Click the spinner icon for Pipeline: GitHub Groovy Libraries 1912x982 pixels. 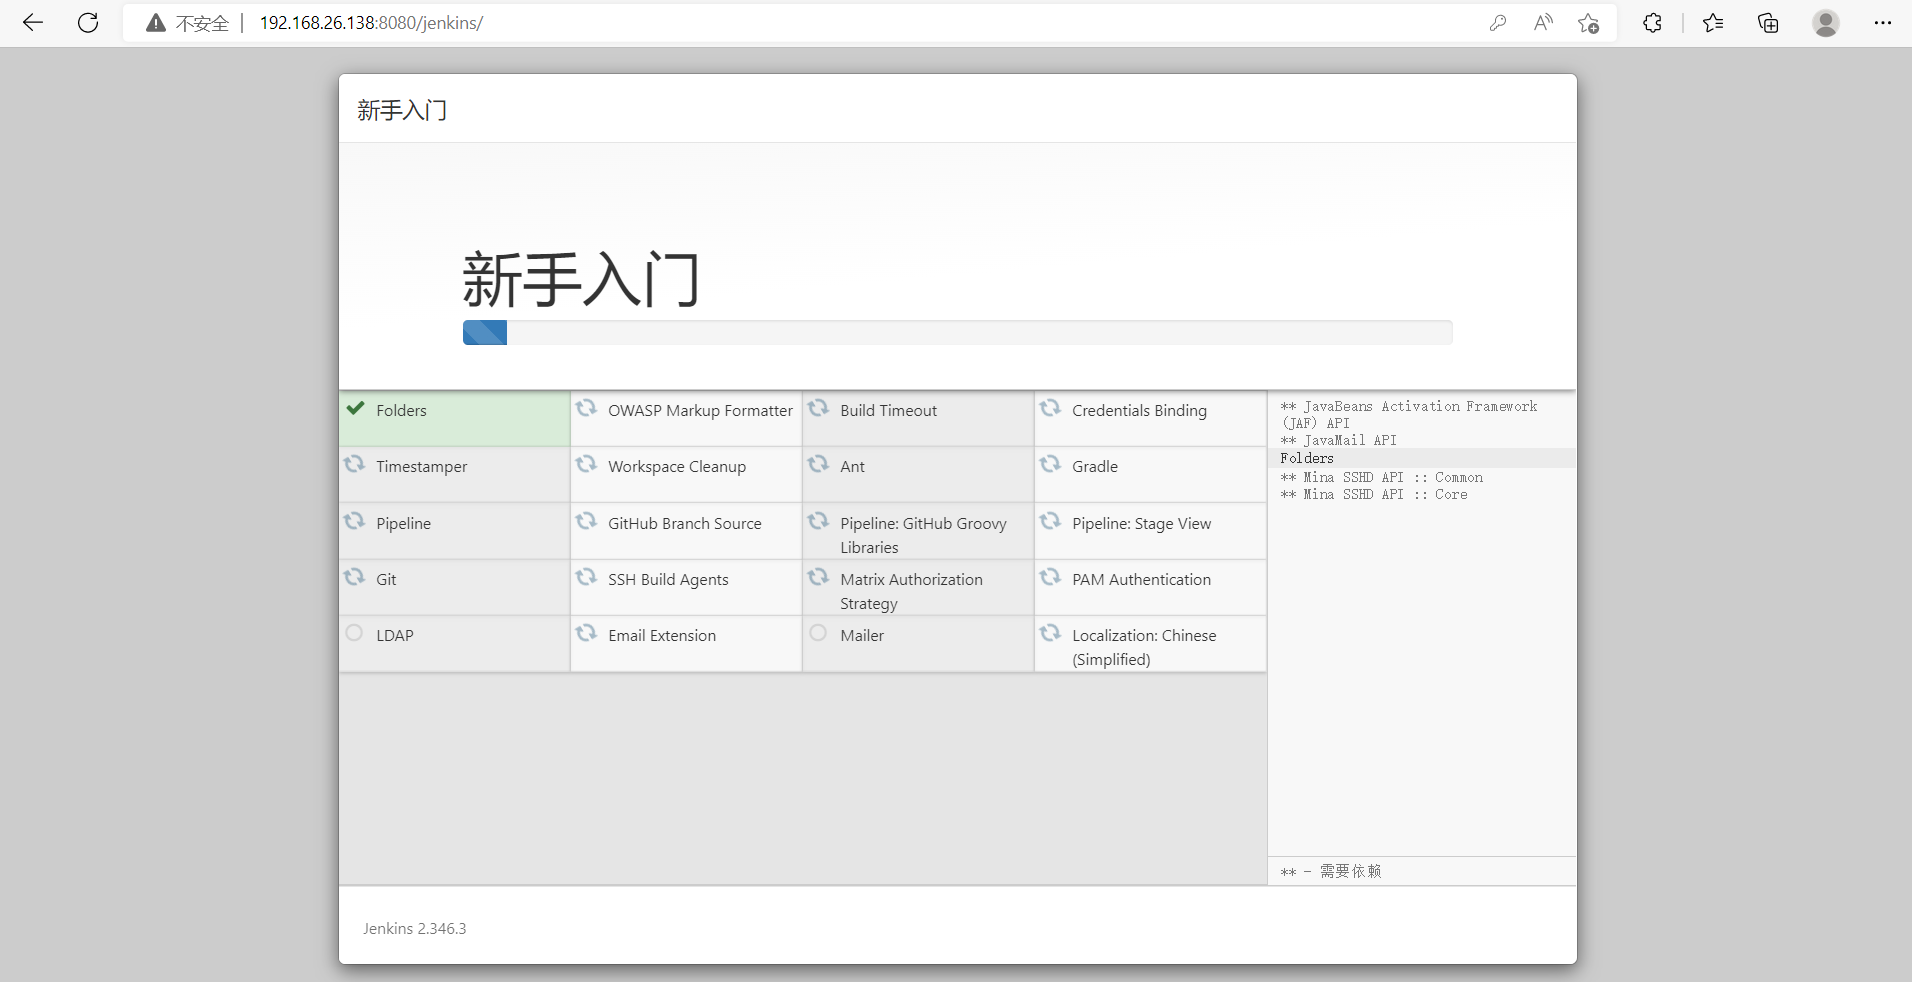coord(818,521)
